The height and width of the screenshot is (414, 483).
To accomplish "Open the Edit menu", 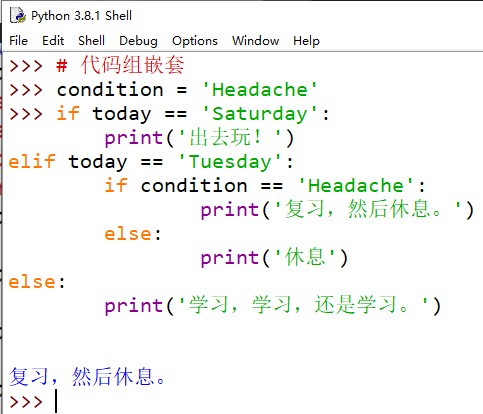I will 53,41.
